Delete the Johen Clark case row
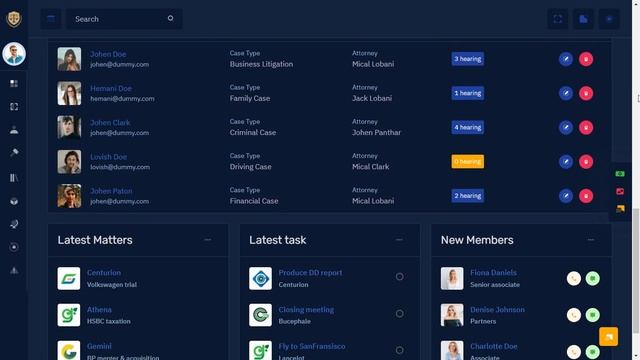This screenshot has height=360, width=640. point(586,127)
